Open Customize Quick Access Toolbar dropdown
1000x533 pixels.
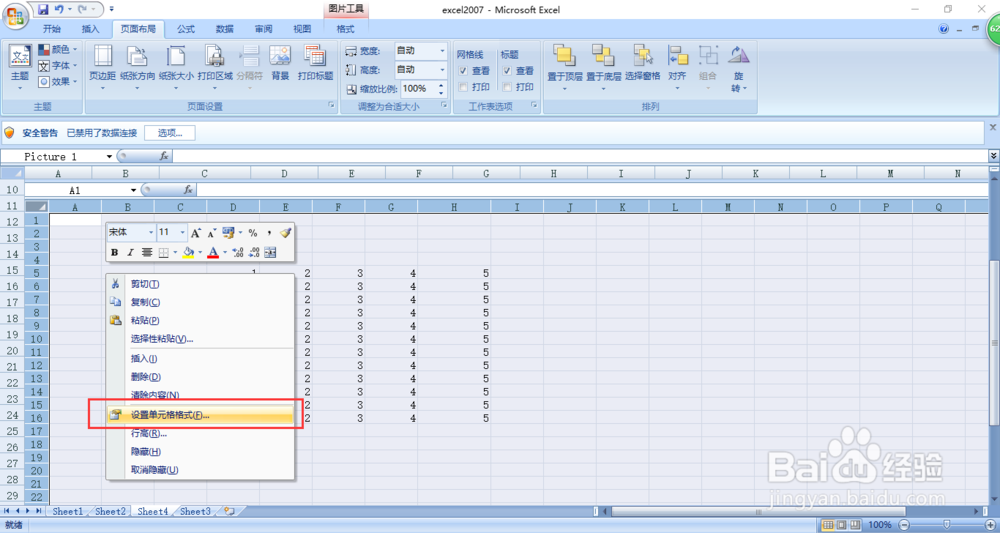[x=112, y=10]
